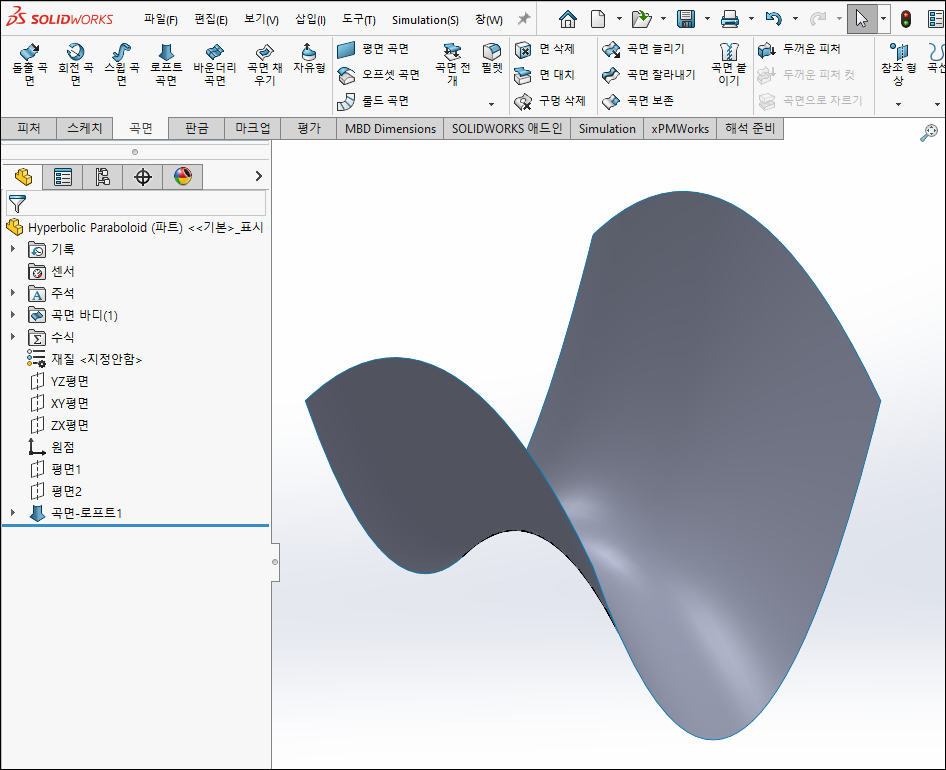Open the Simulation(S) menu
Screen dimensions: 946x770
(425, 19)
